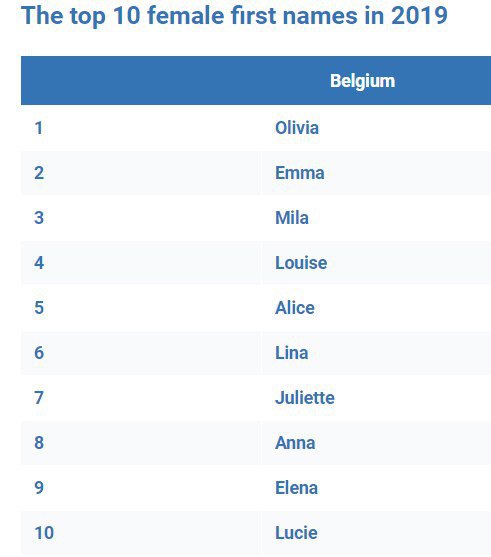Viewport: 491px width, 557px height.
Task: Select the name Juliette
Action: click(305, 398)
